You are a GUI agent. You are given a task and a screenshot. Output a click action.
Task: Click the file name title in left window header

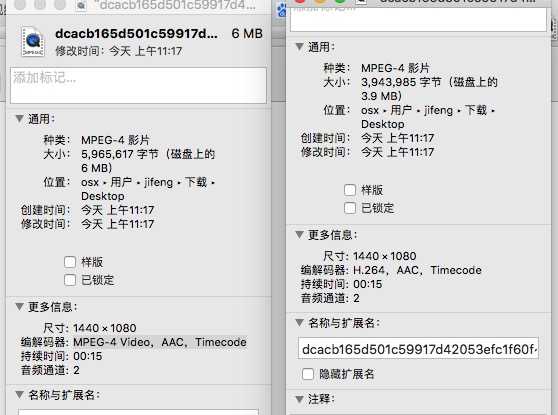[136, 33]
